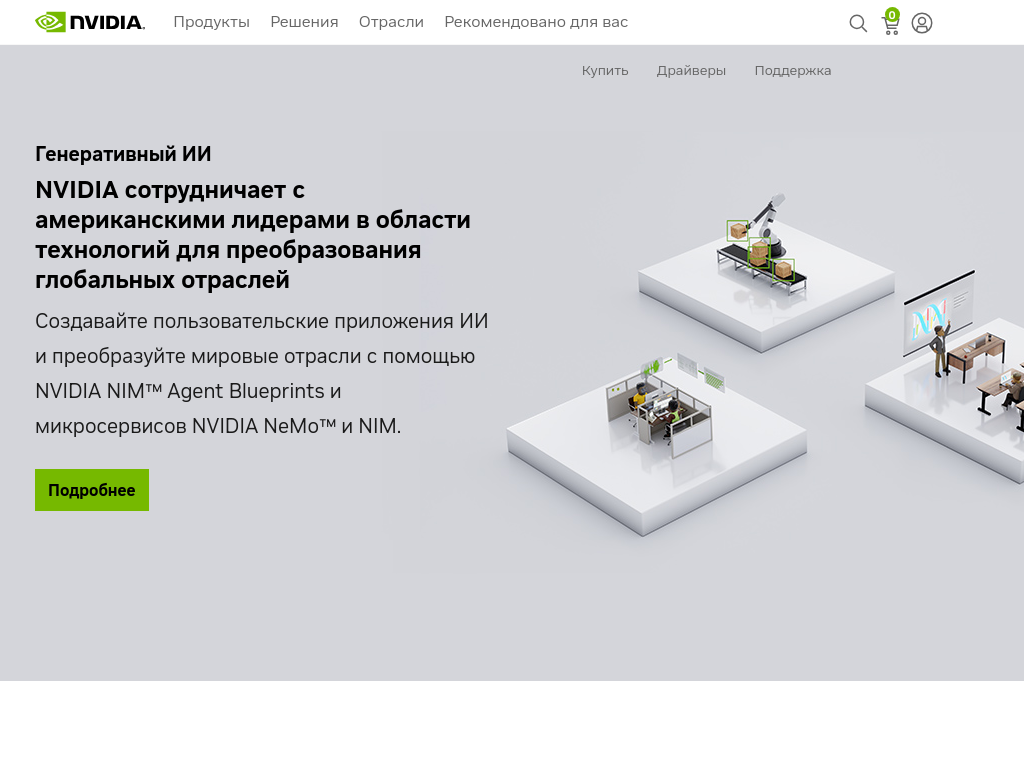The height and width of the screenshot is (768, 1024).
Task: Click the Создавайте пользовательские приложения paragraph
Action: (261, 374)
